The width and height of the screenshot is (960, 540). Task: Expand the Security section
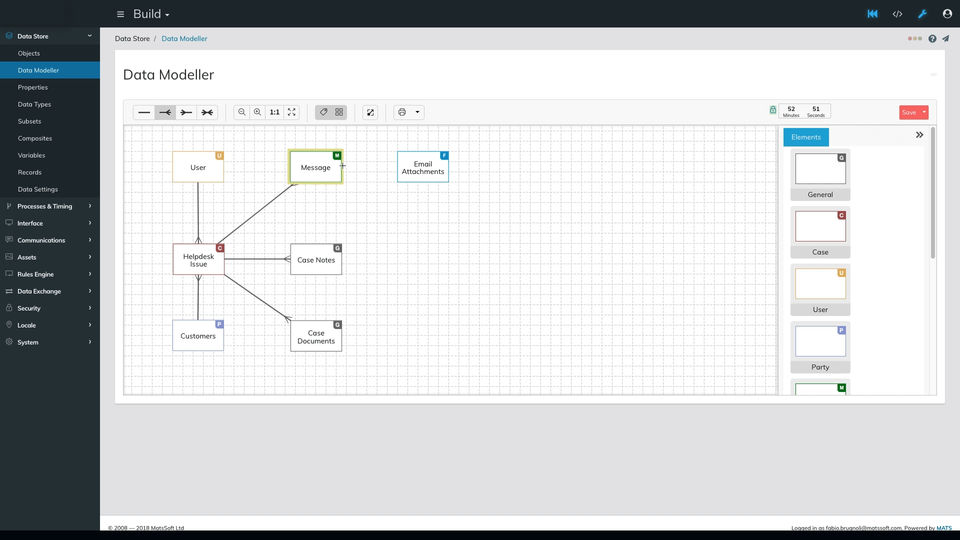pyautogui.click(x=50, y=309)
